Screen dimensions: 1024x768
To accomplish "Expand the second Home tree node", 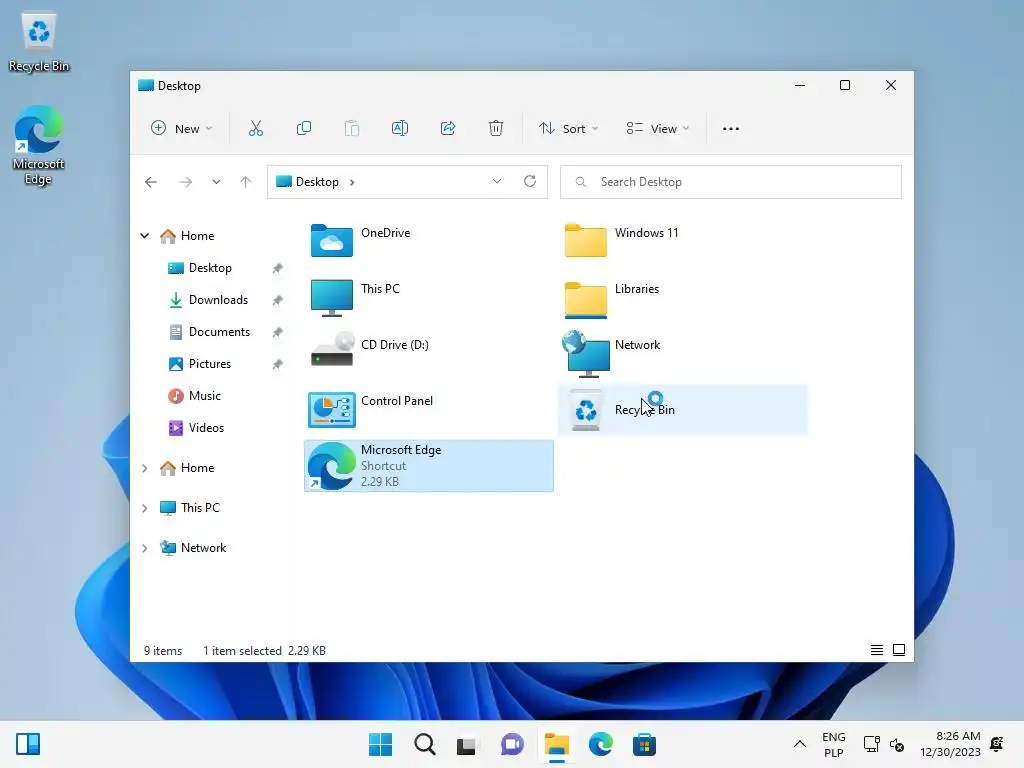I will coord(144,468).
